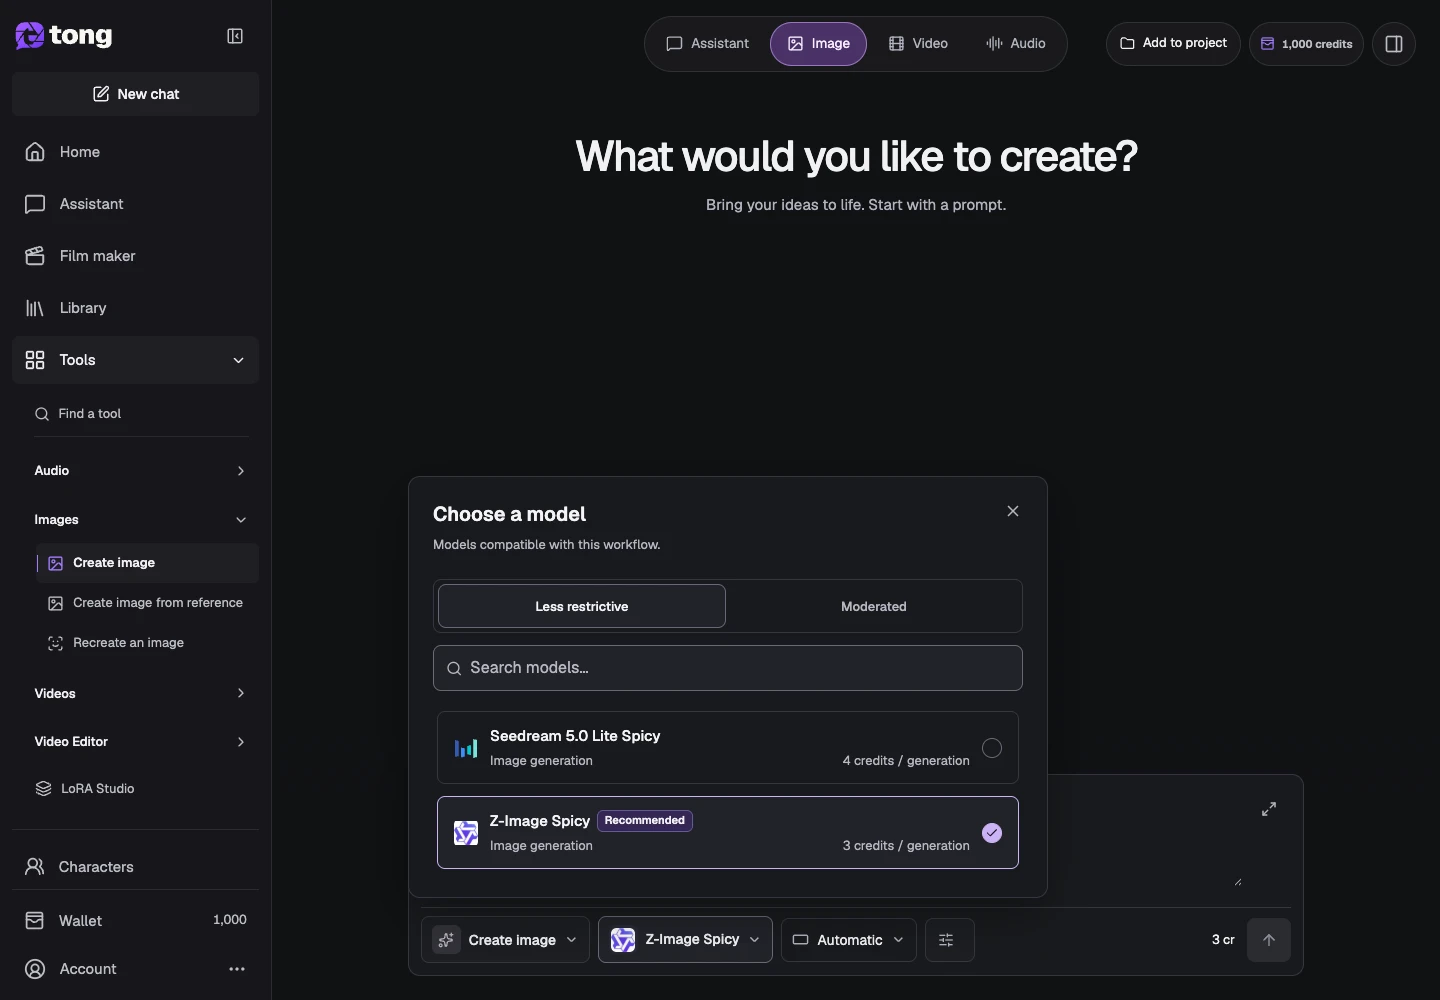The width and height of the screenshot is (1440, 1000).
Task: Open Film maker from sidebar
Action: [135, 256]
